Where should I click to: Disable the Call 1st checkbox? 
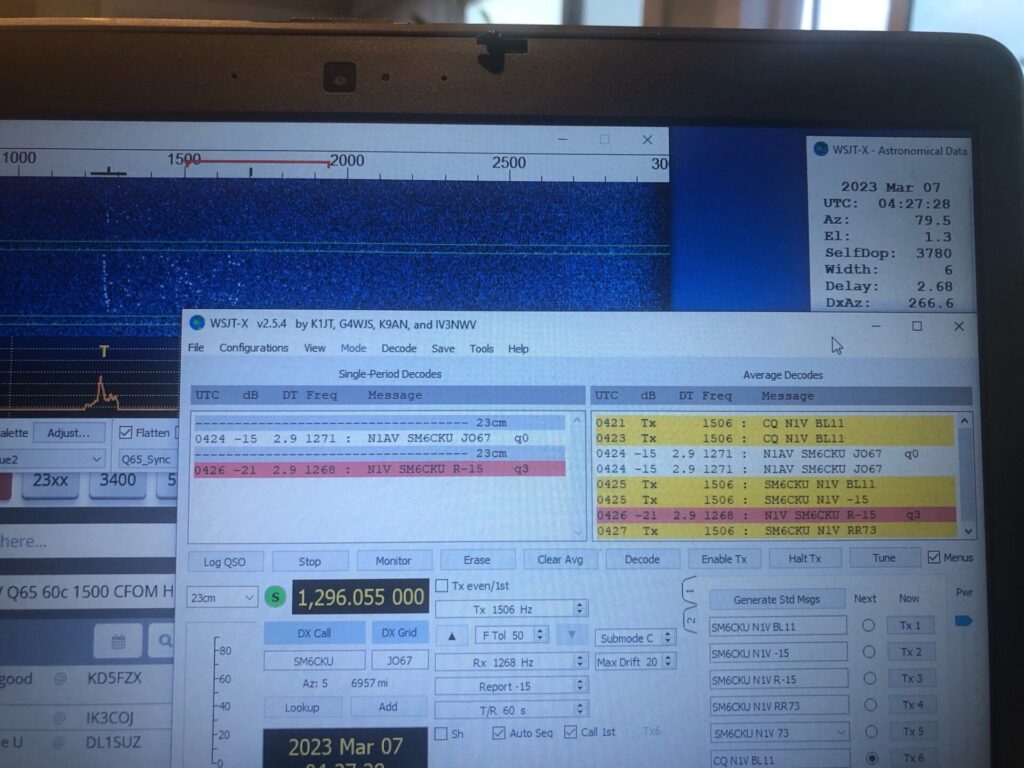(x=570, y=732)
